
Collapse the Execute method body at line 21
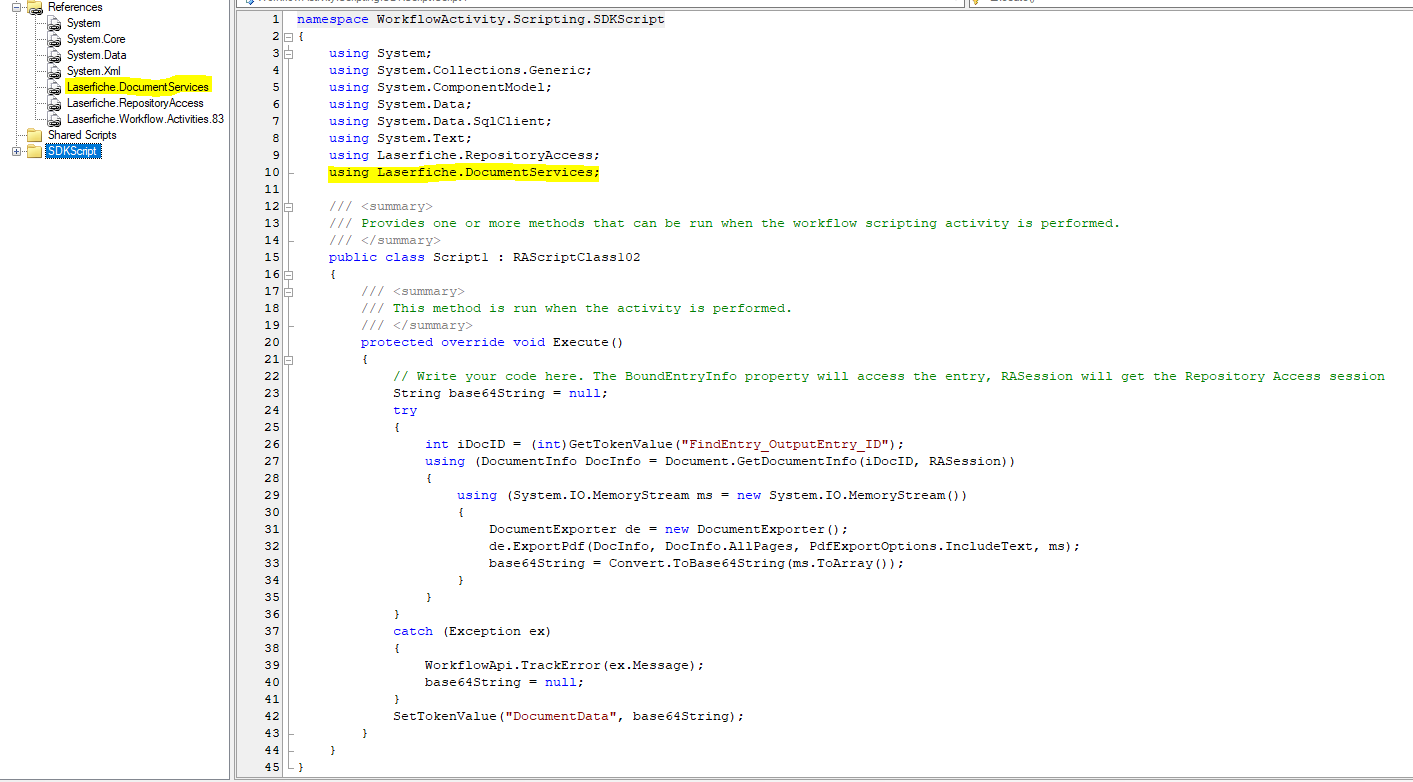point(288,359)
